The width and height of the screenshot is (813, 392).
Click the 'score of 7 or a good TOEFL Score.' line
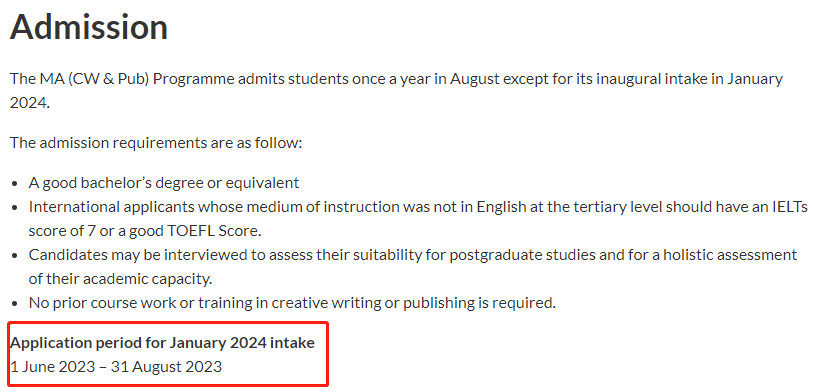point(145,231)
